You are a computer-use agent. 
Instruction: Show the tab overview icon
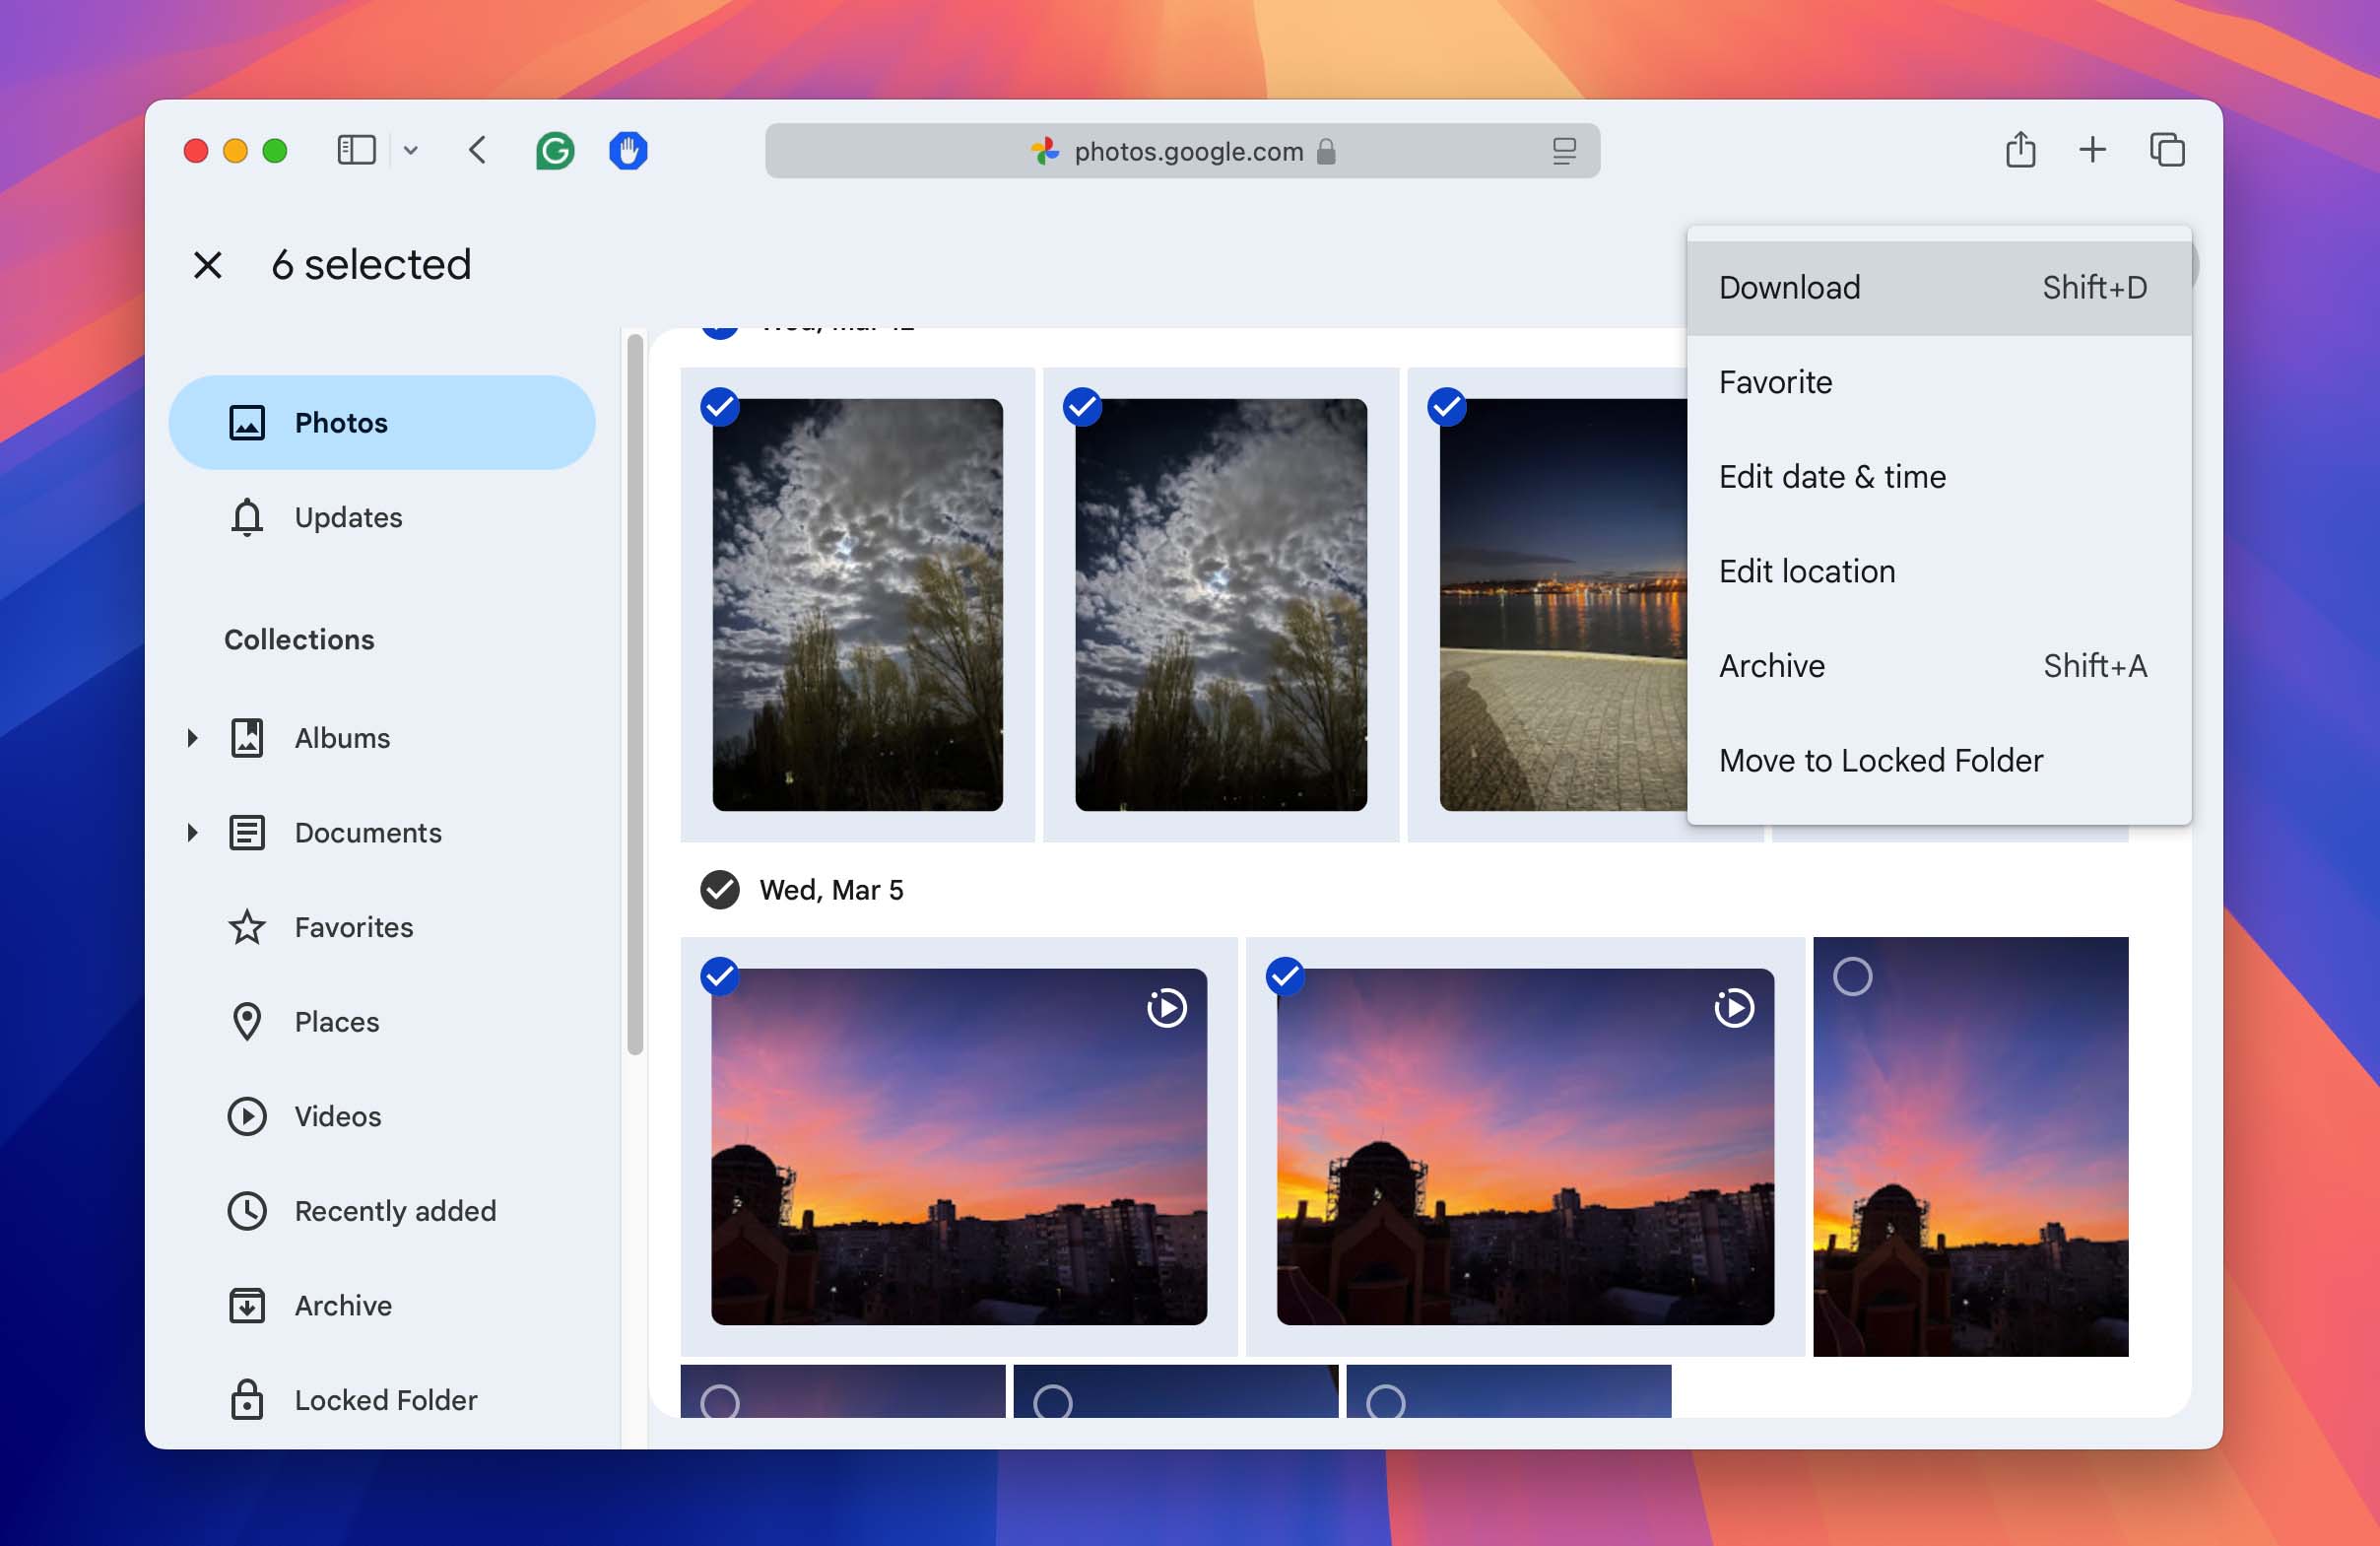(2167, 150)
